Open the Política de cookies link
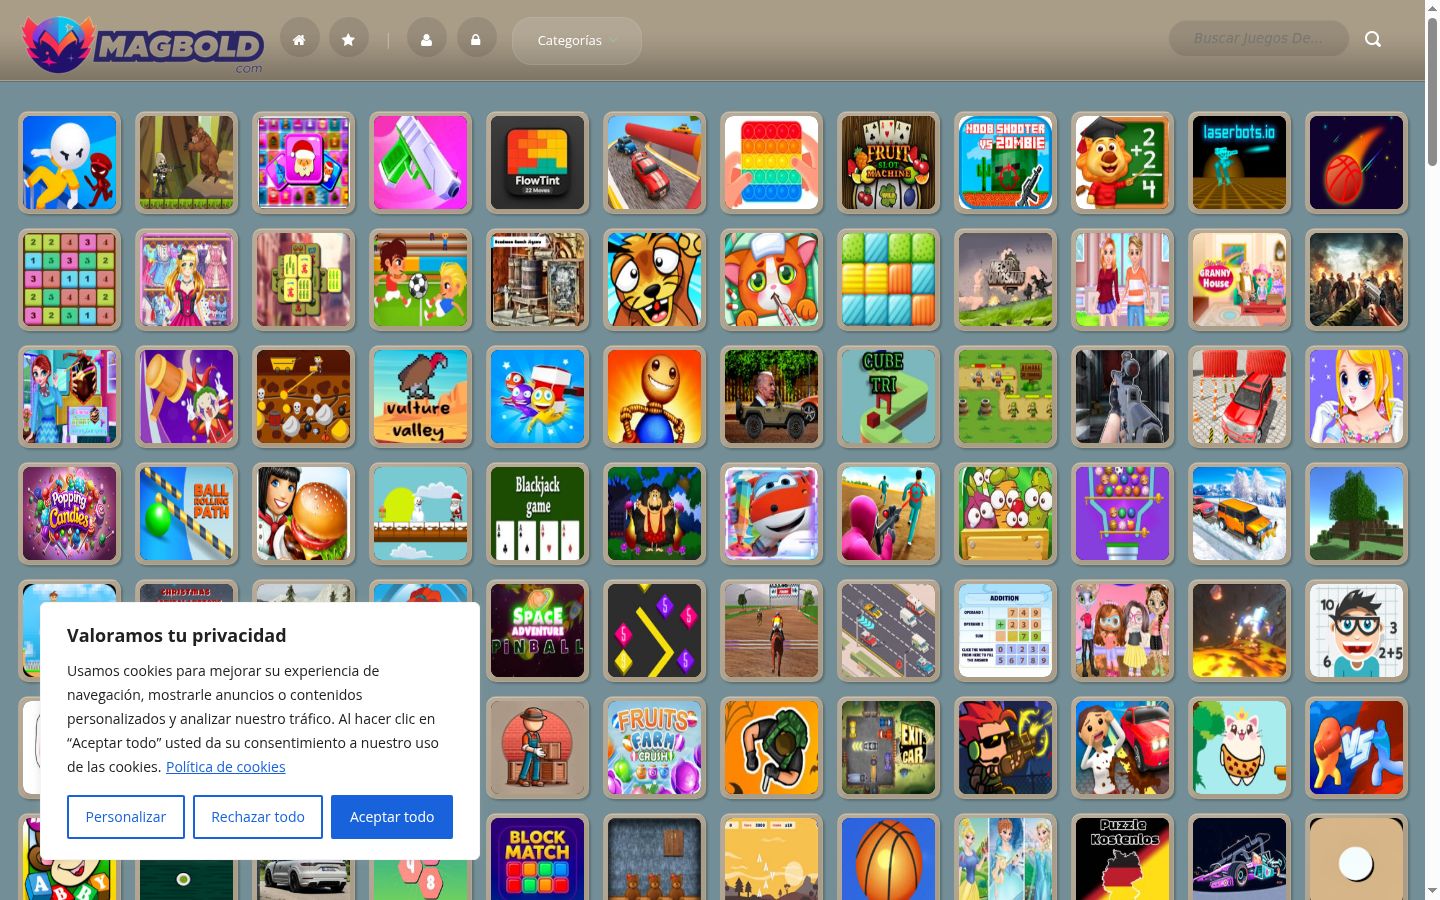The height and width of the screenshot is (900, 1440). (x=226, y=767)
